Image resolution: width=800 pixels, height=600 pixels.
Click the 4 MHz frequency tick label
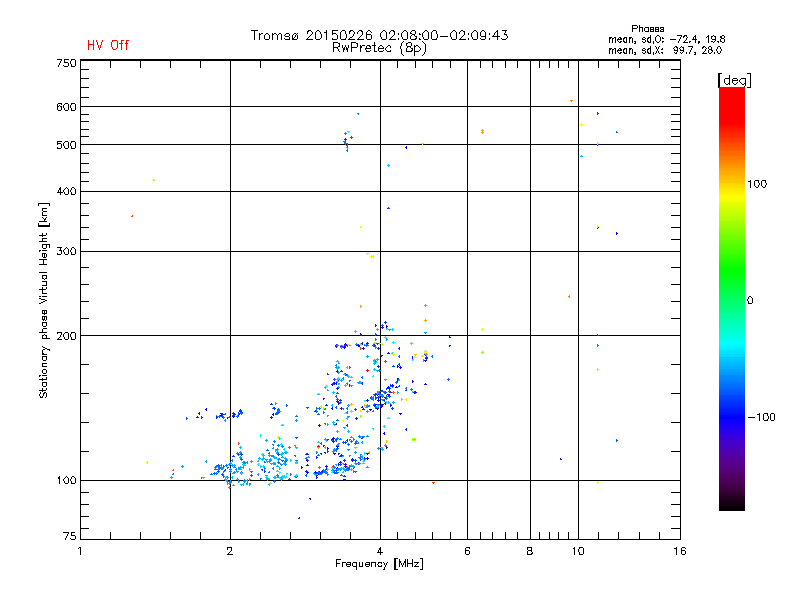point(380,551)
